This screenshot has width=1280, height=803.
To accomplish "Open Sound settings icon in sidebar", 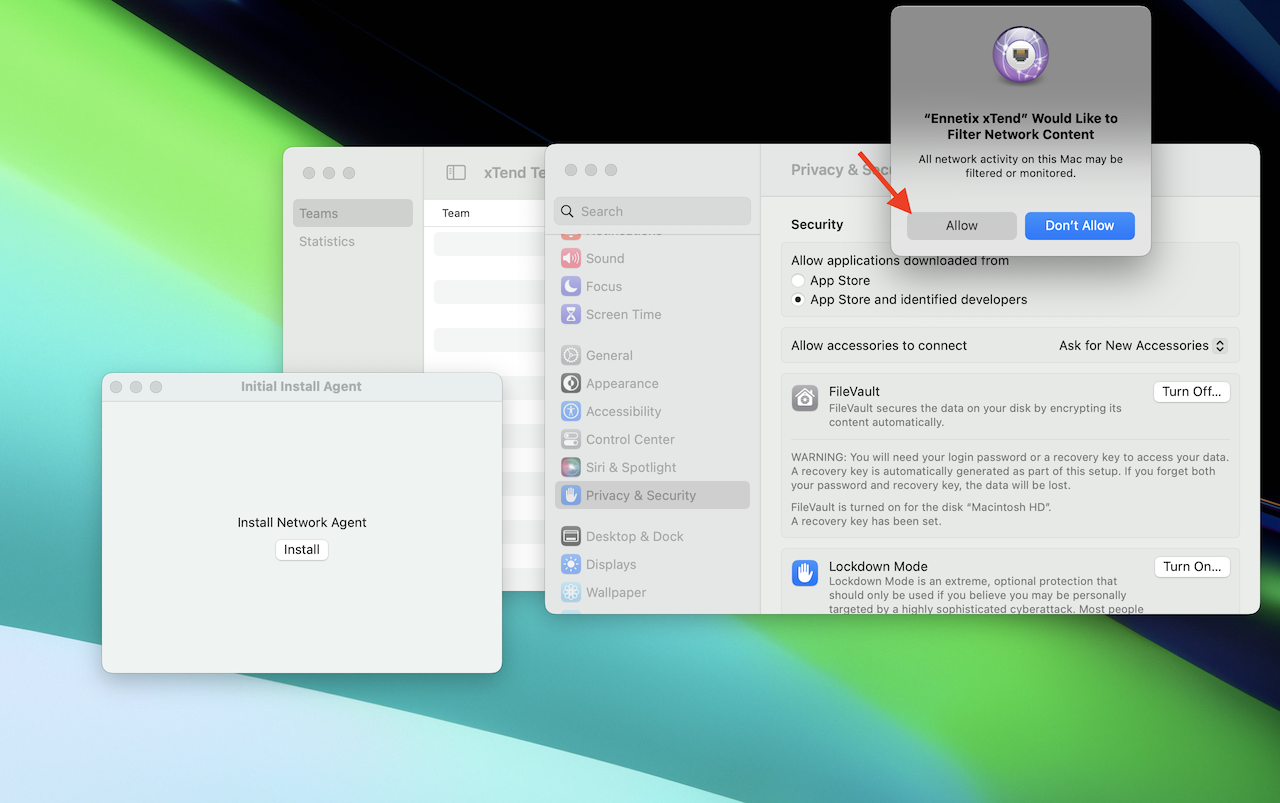I will 571,258.
